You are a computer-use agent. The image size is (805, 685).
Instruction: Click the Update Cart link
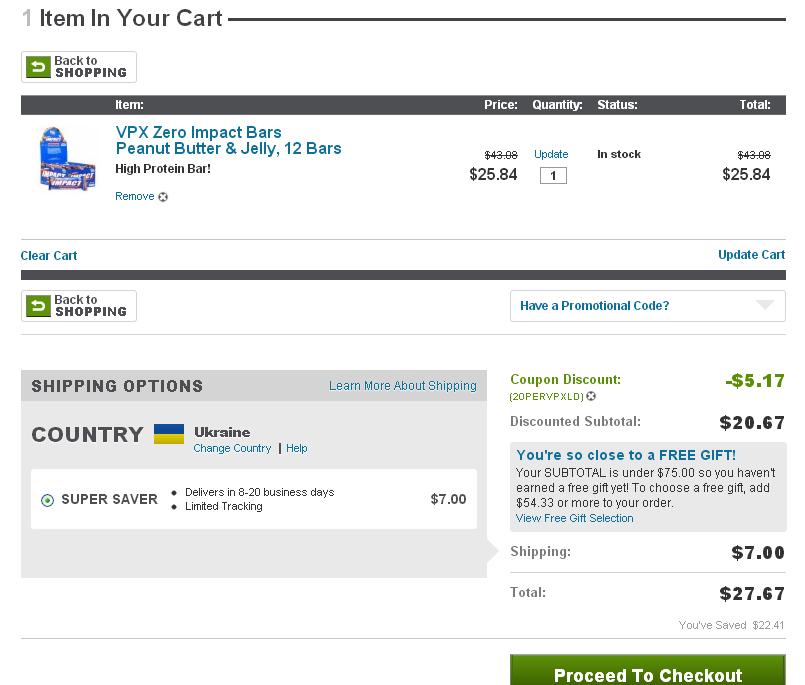751,255
